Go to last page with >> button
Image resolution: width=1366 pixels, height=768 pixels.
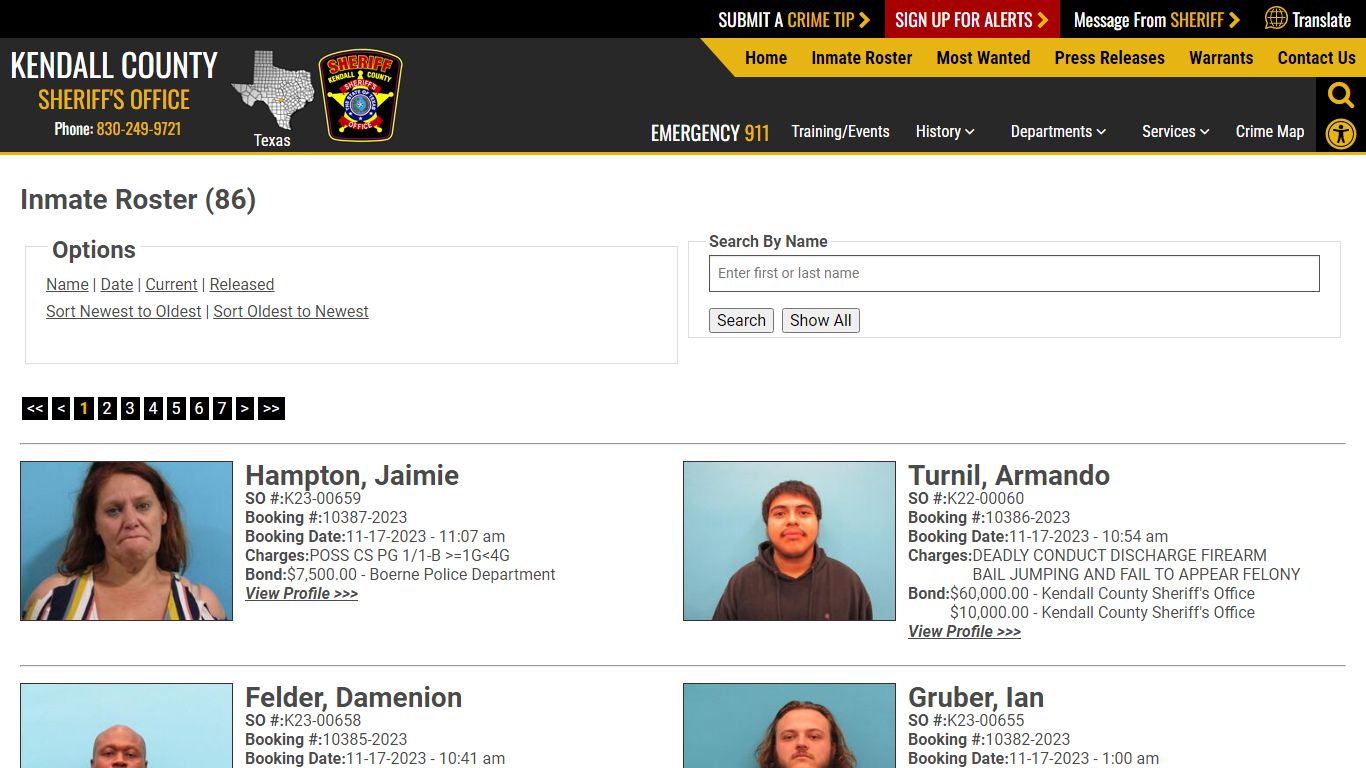click(x=271, y=408)
